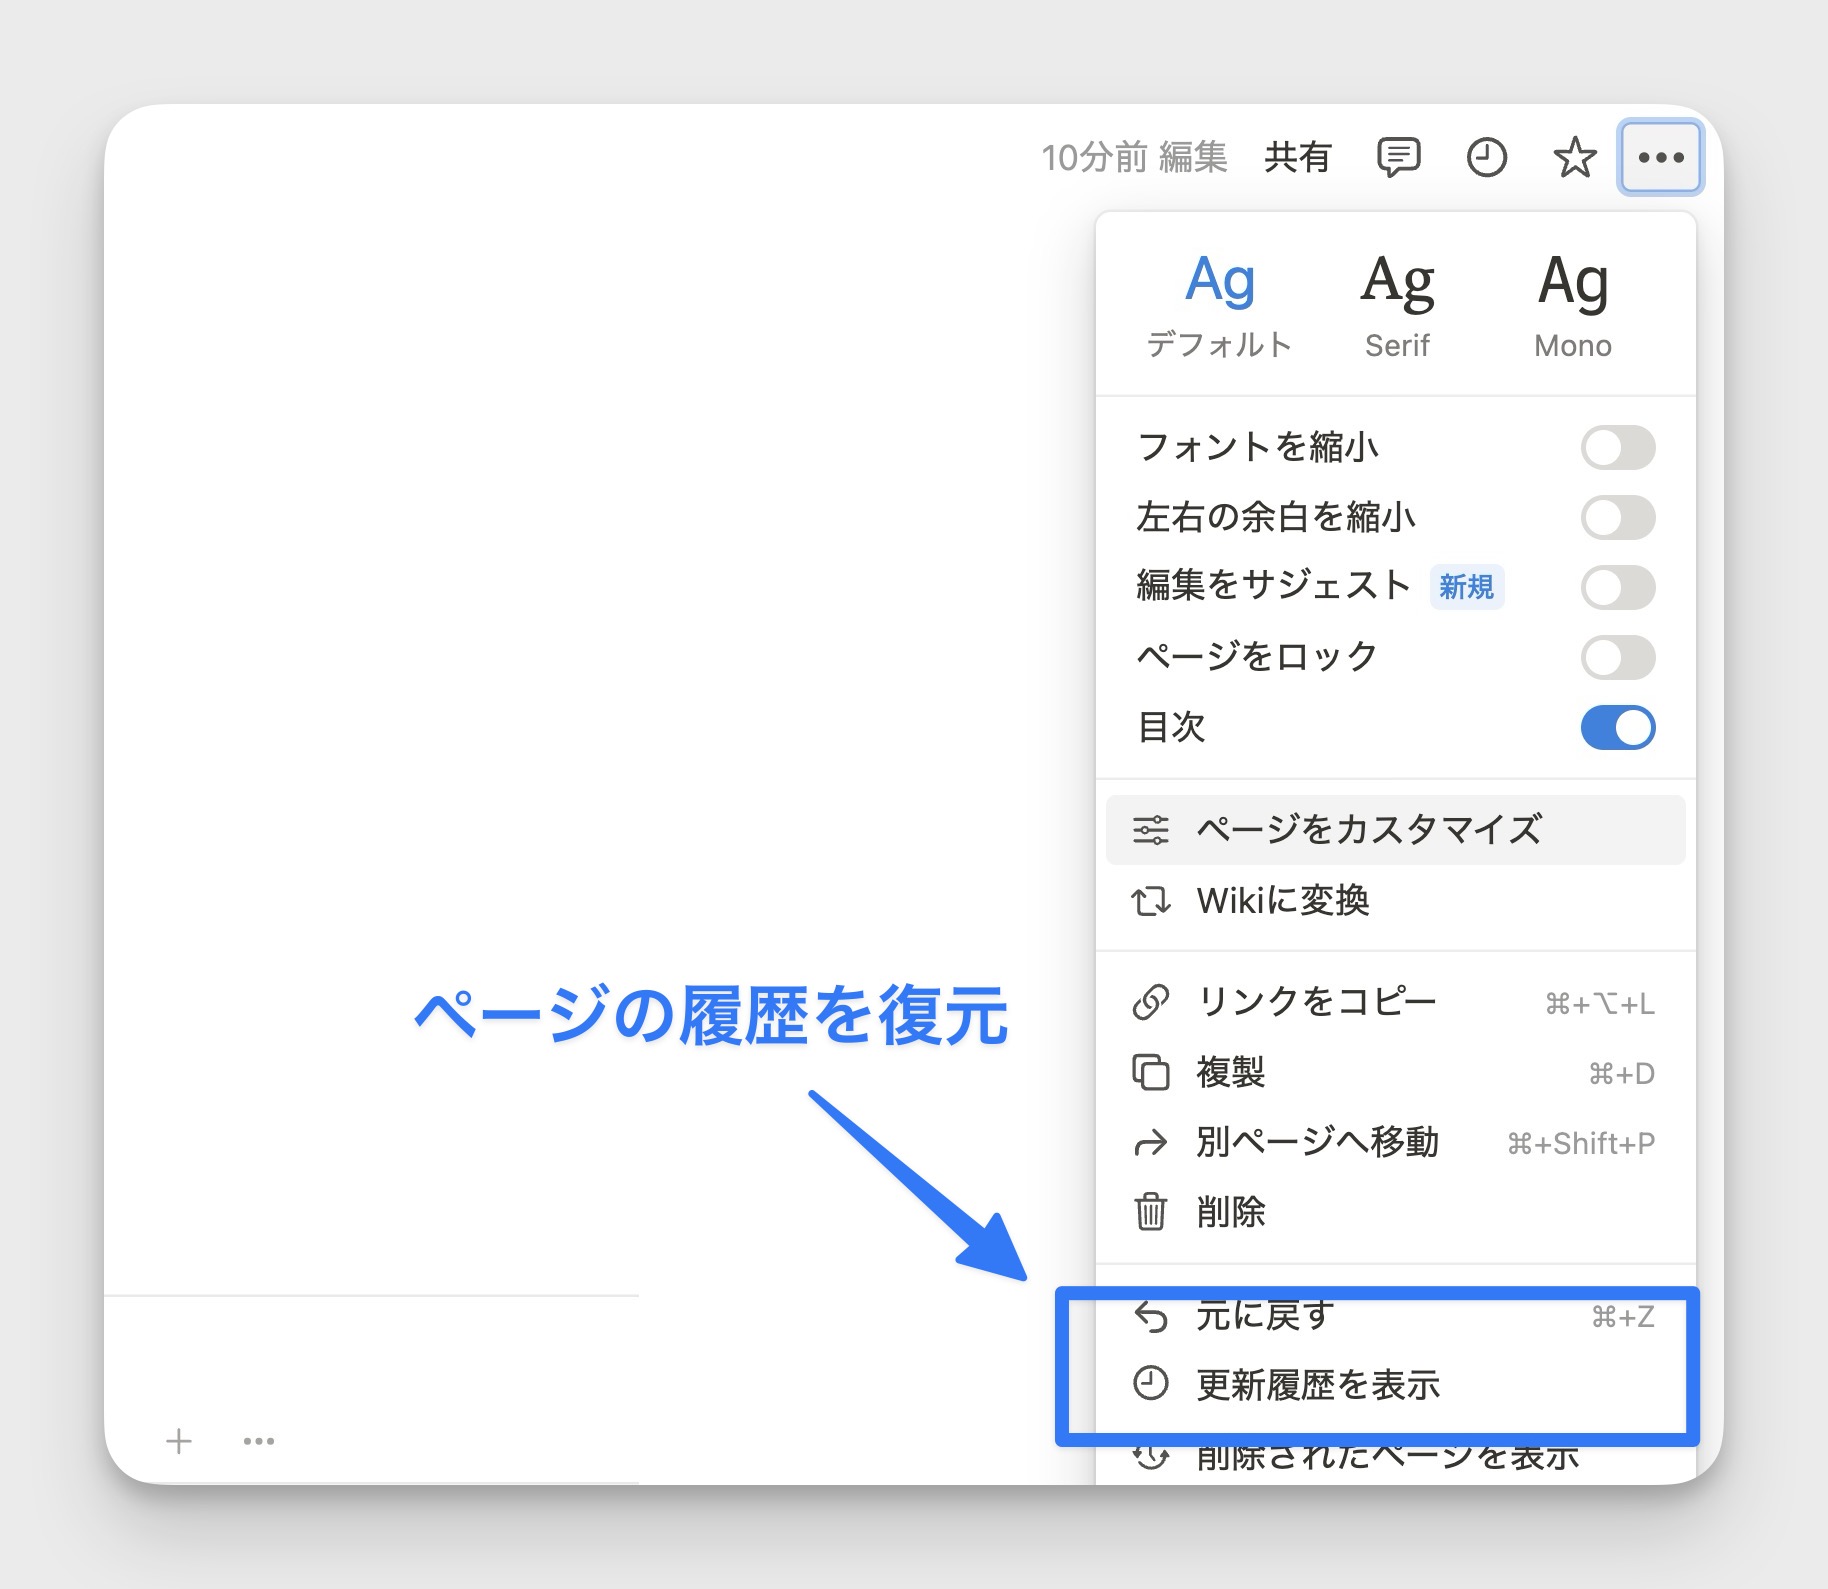Viewport: 1828px width, 1589px height.
Task: Click the 共有 share button
Action: [1297, 157]
